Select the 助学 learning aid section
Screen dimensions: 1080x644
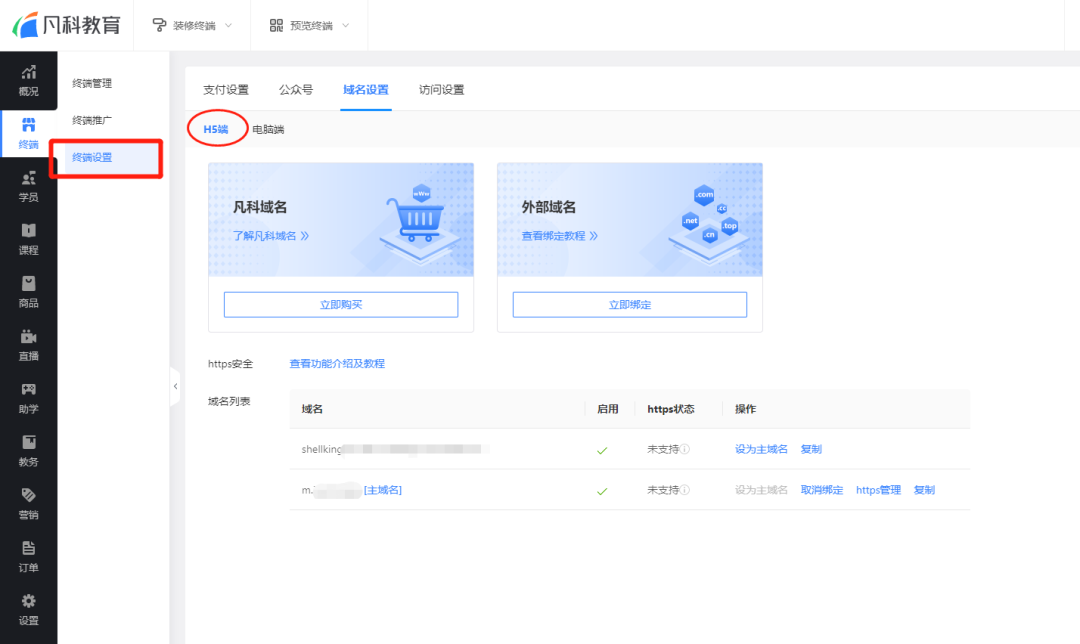pyautogui.click(x=28, y=400)
